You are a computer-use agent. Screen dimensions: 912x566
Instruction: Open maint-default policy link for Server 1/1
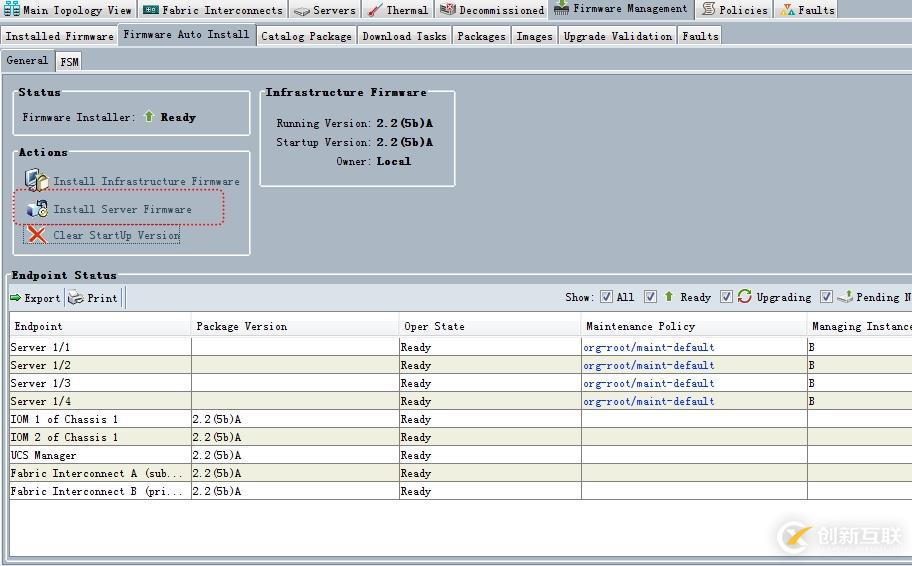point(649,347)
